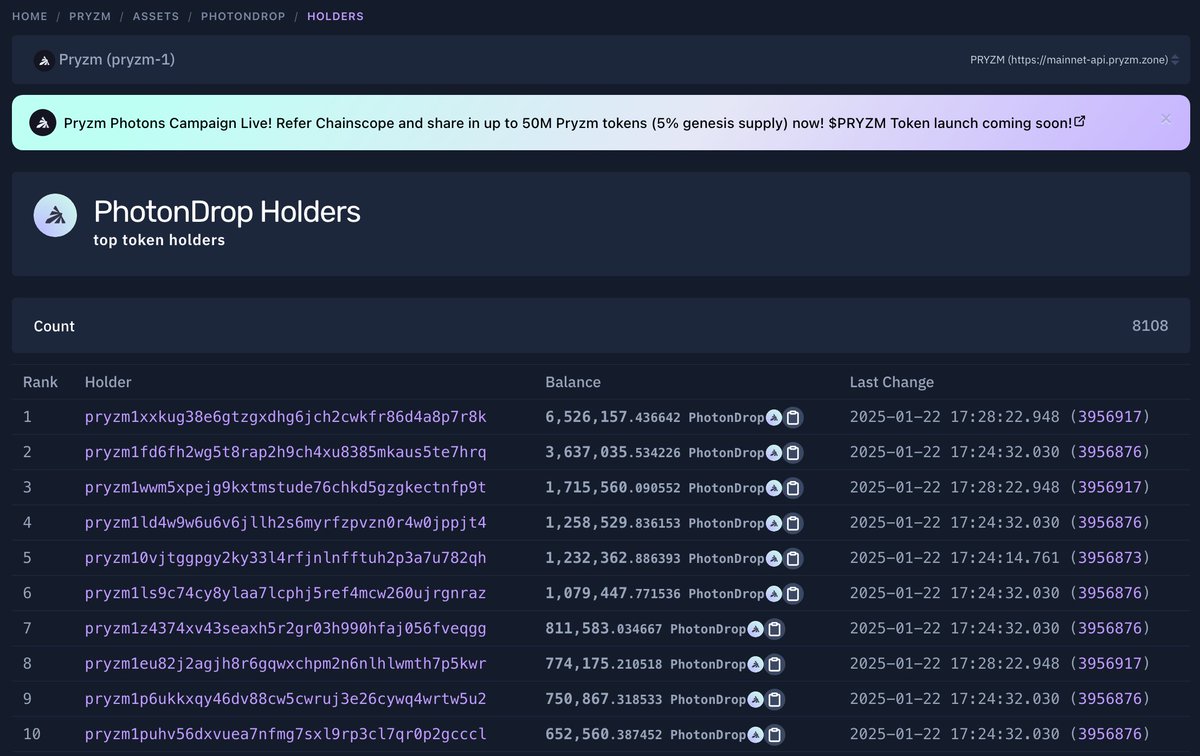The image size is (1200, 756).
Task: Click PhotonDrop token logo in rank 4 row
Action: (x=774, y=523)
